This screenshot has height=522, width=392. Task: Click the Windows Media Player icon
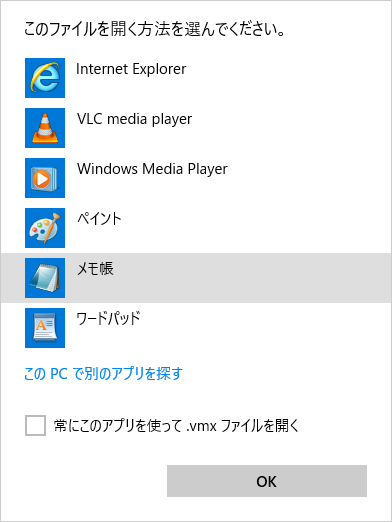pos(45,178)
